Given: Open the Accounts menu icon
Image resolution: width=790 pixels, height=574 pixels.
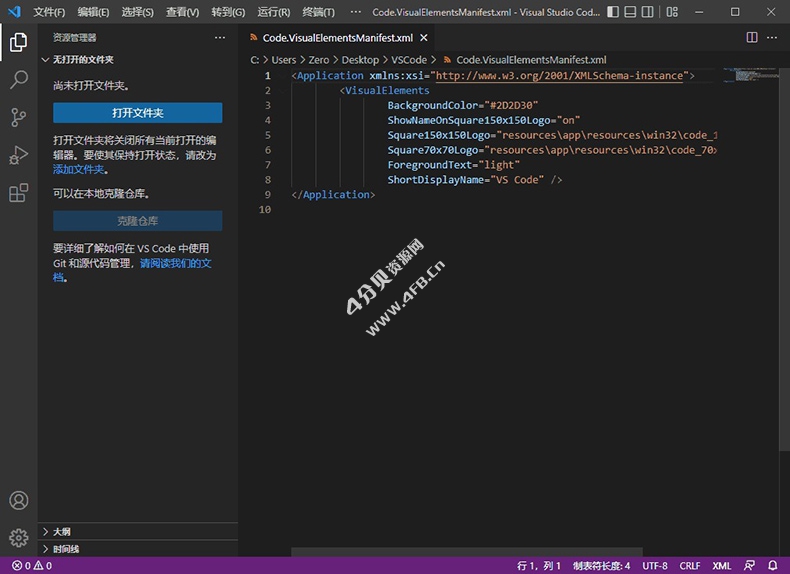Looking at the screenshot, I should coord(19,500).
